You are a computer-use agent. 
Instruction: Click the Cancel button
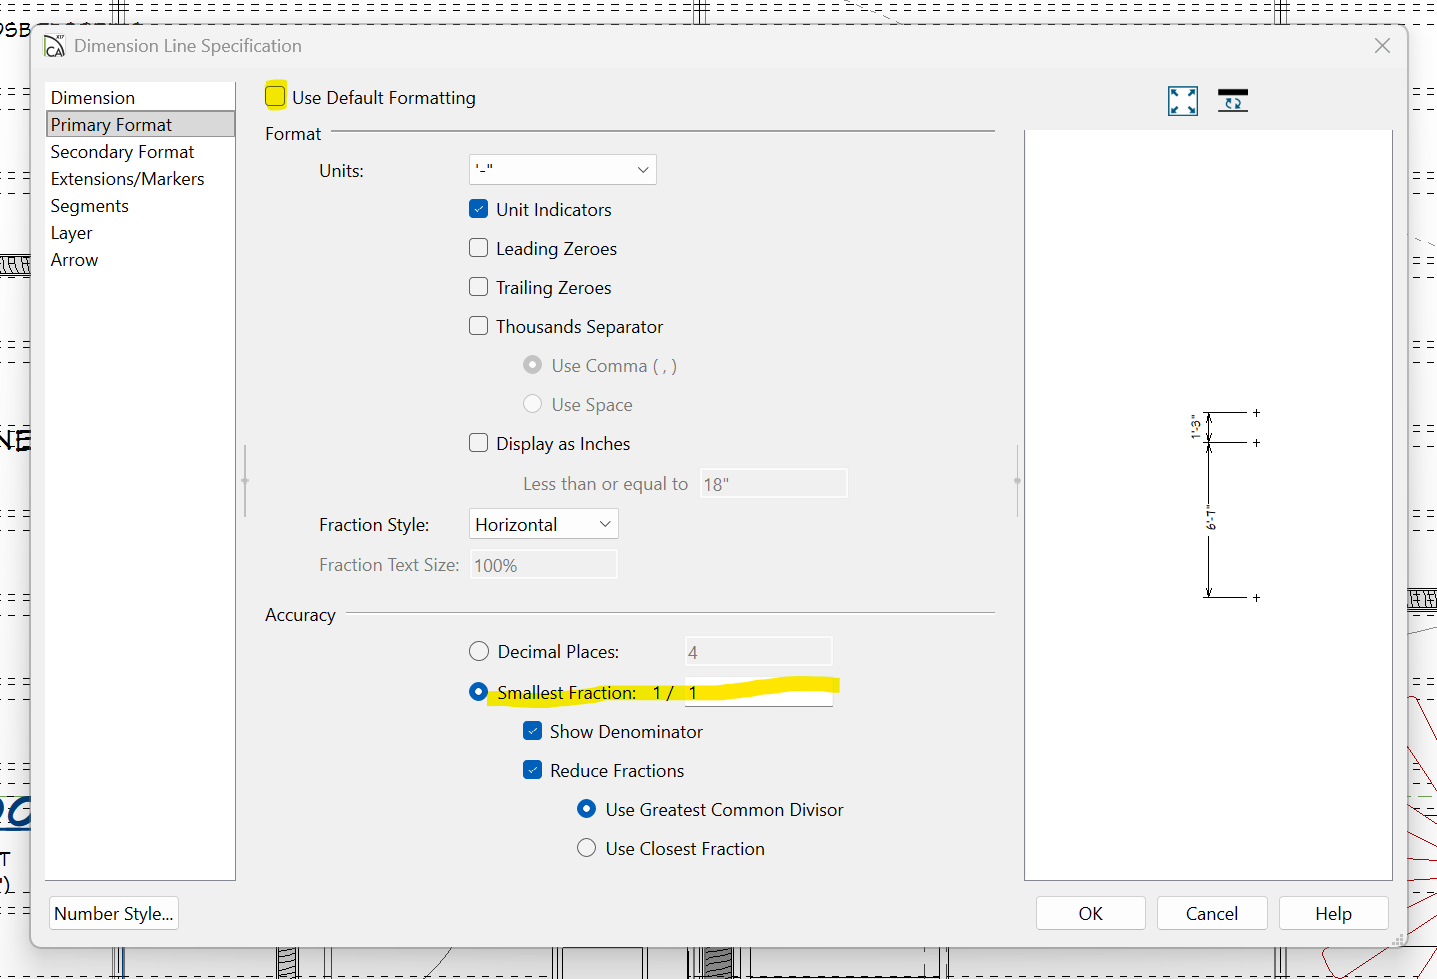(1211, 913)
